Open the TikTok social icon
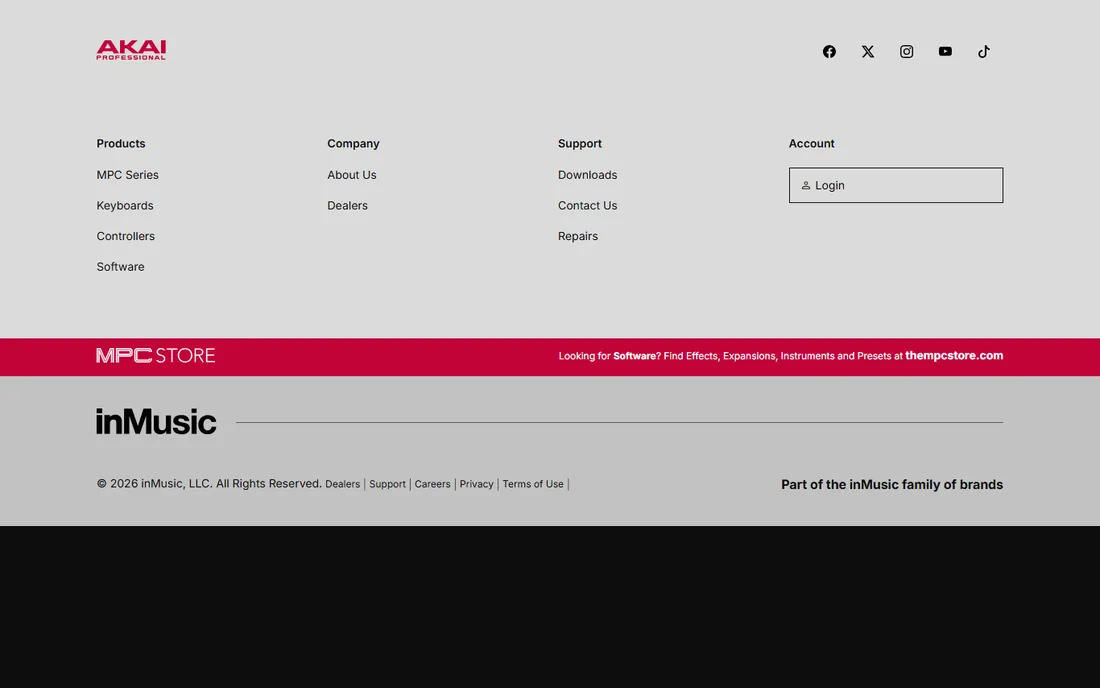The width and height of the screenshot is (1100, 688). tap(984, 51)
